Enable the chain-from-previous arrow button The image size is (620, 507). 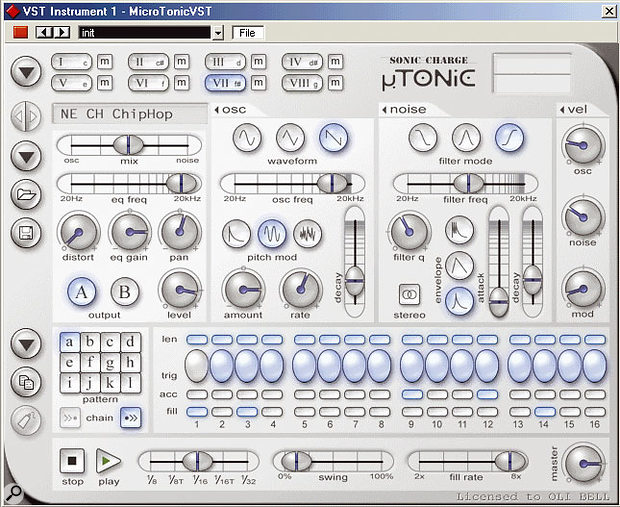point(70,418)
